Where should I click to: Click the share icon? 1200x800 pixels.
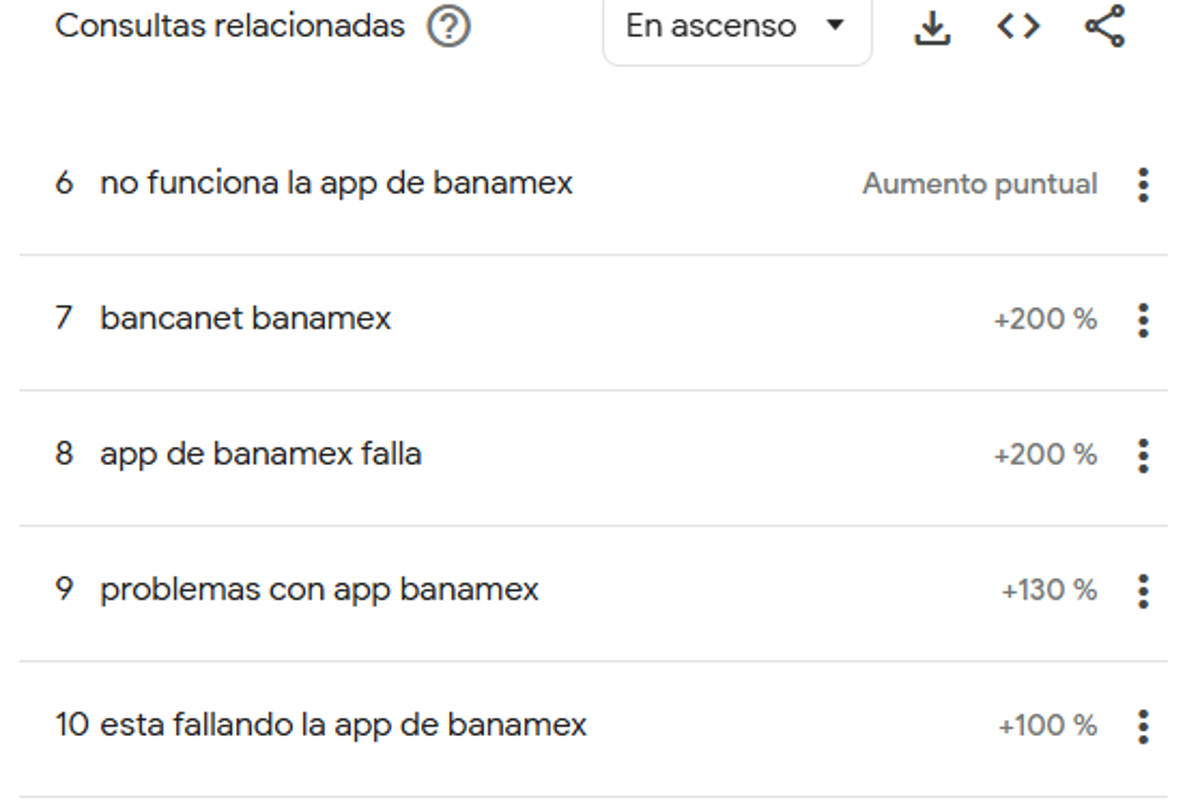tap(1103, 27)
